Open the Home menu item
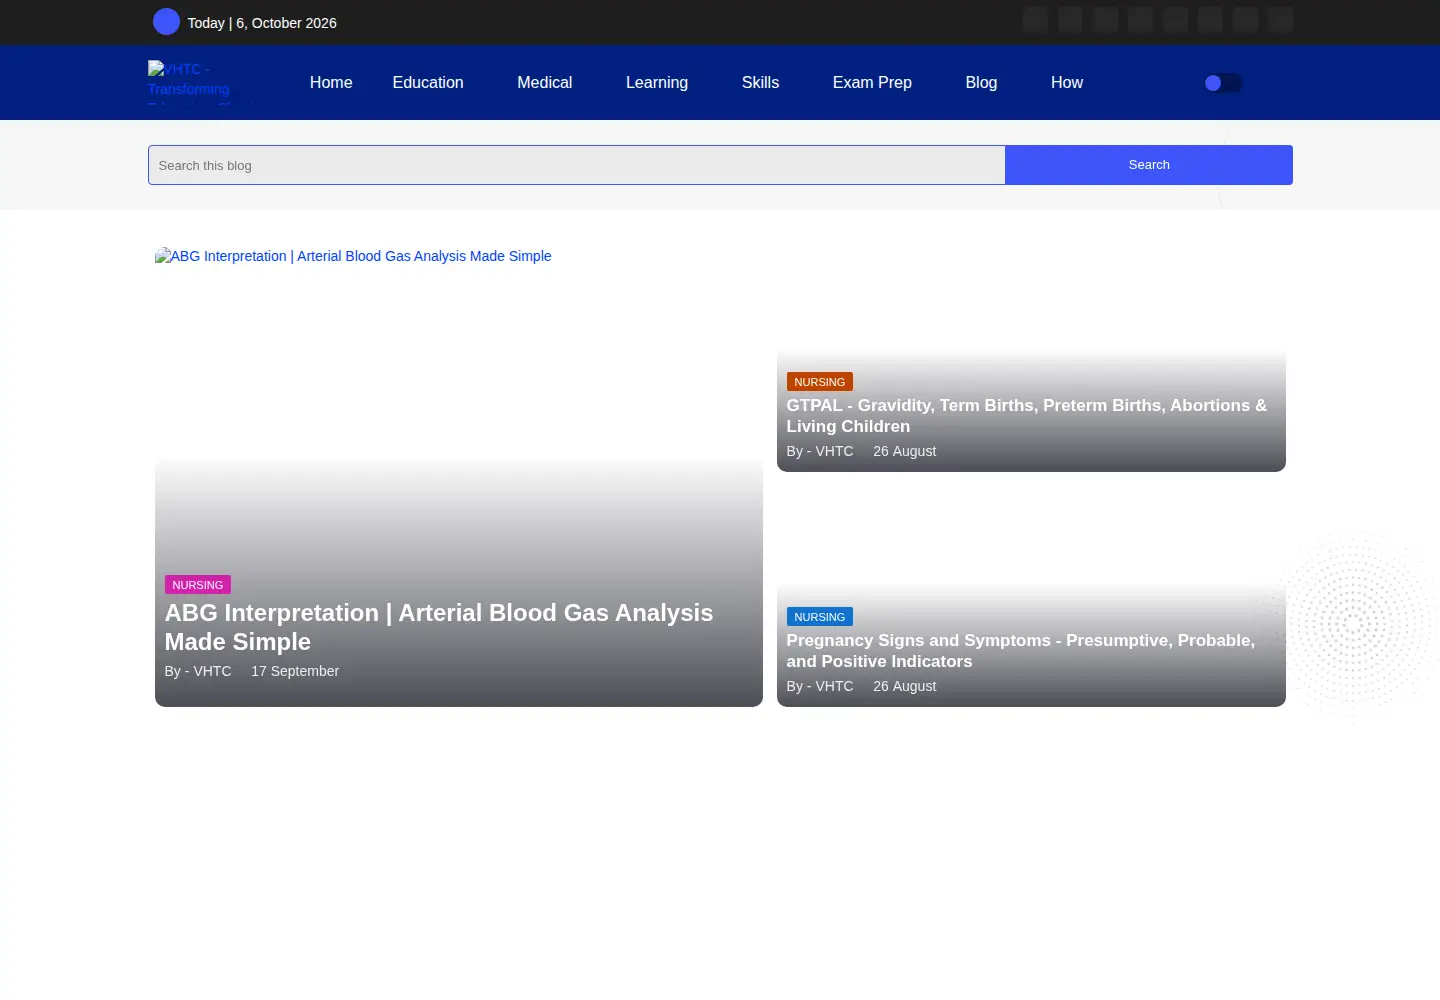 331,83
